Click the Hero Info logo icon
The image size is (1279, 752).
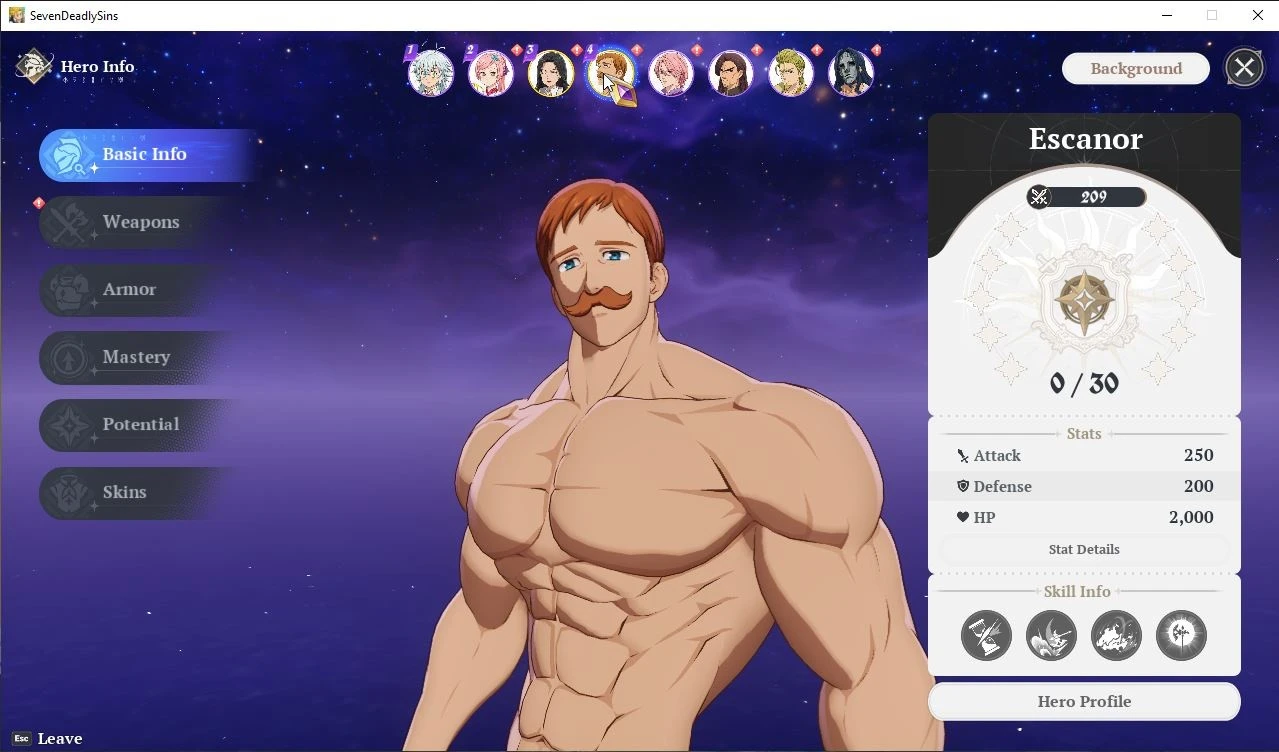click(x=34, y=67)
